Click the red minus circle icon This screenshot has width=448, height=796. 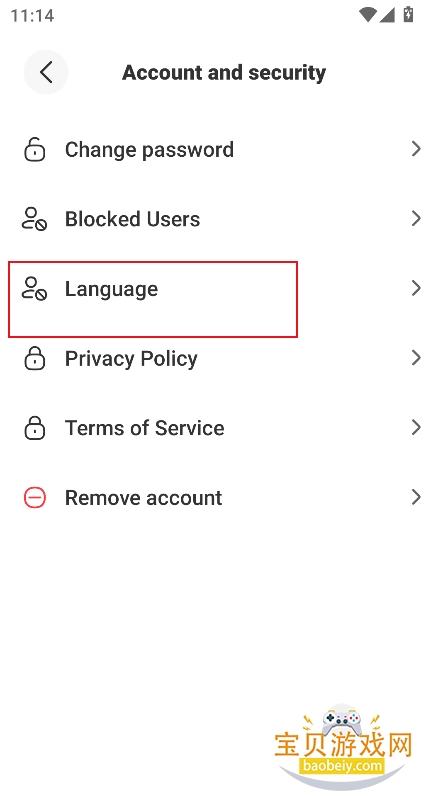[x=35, y=498]
